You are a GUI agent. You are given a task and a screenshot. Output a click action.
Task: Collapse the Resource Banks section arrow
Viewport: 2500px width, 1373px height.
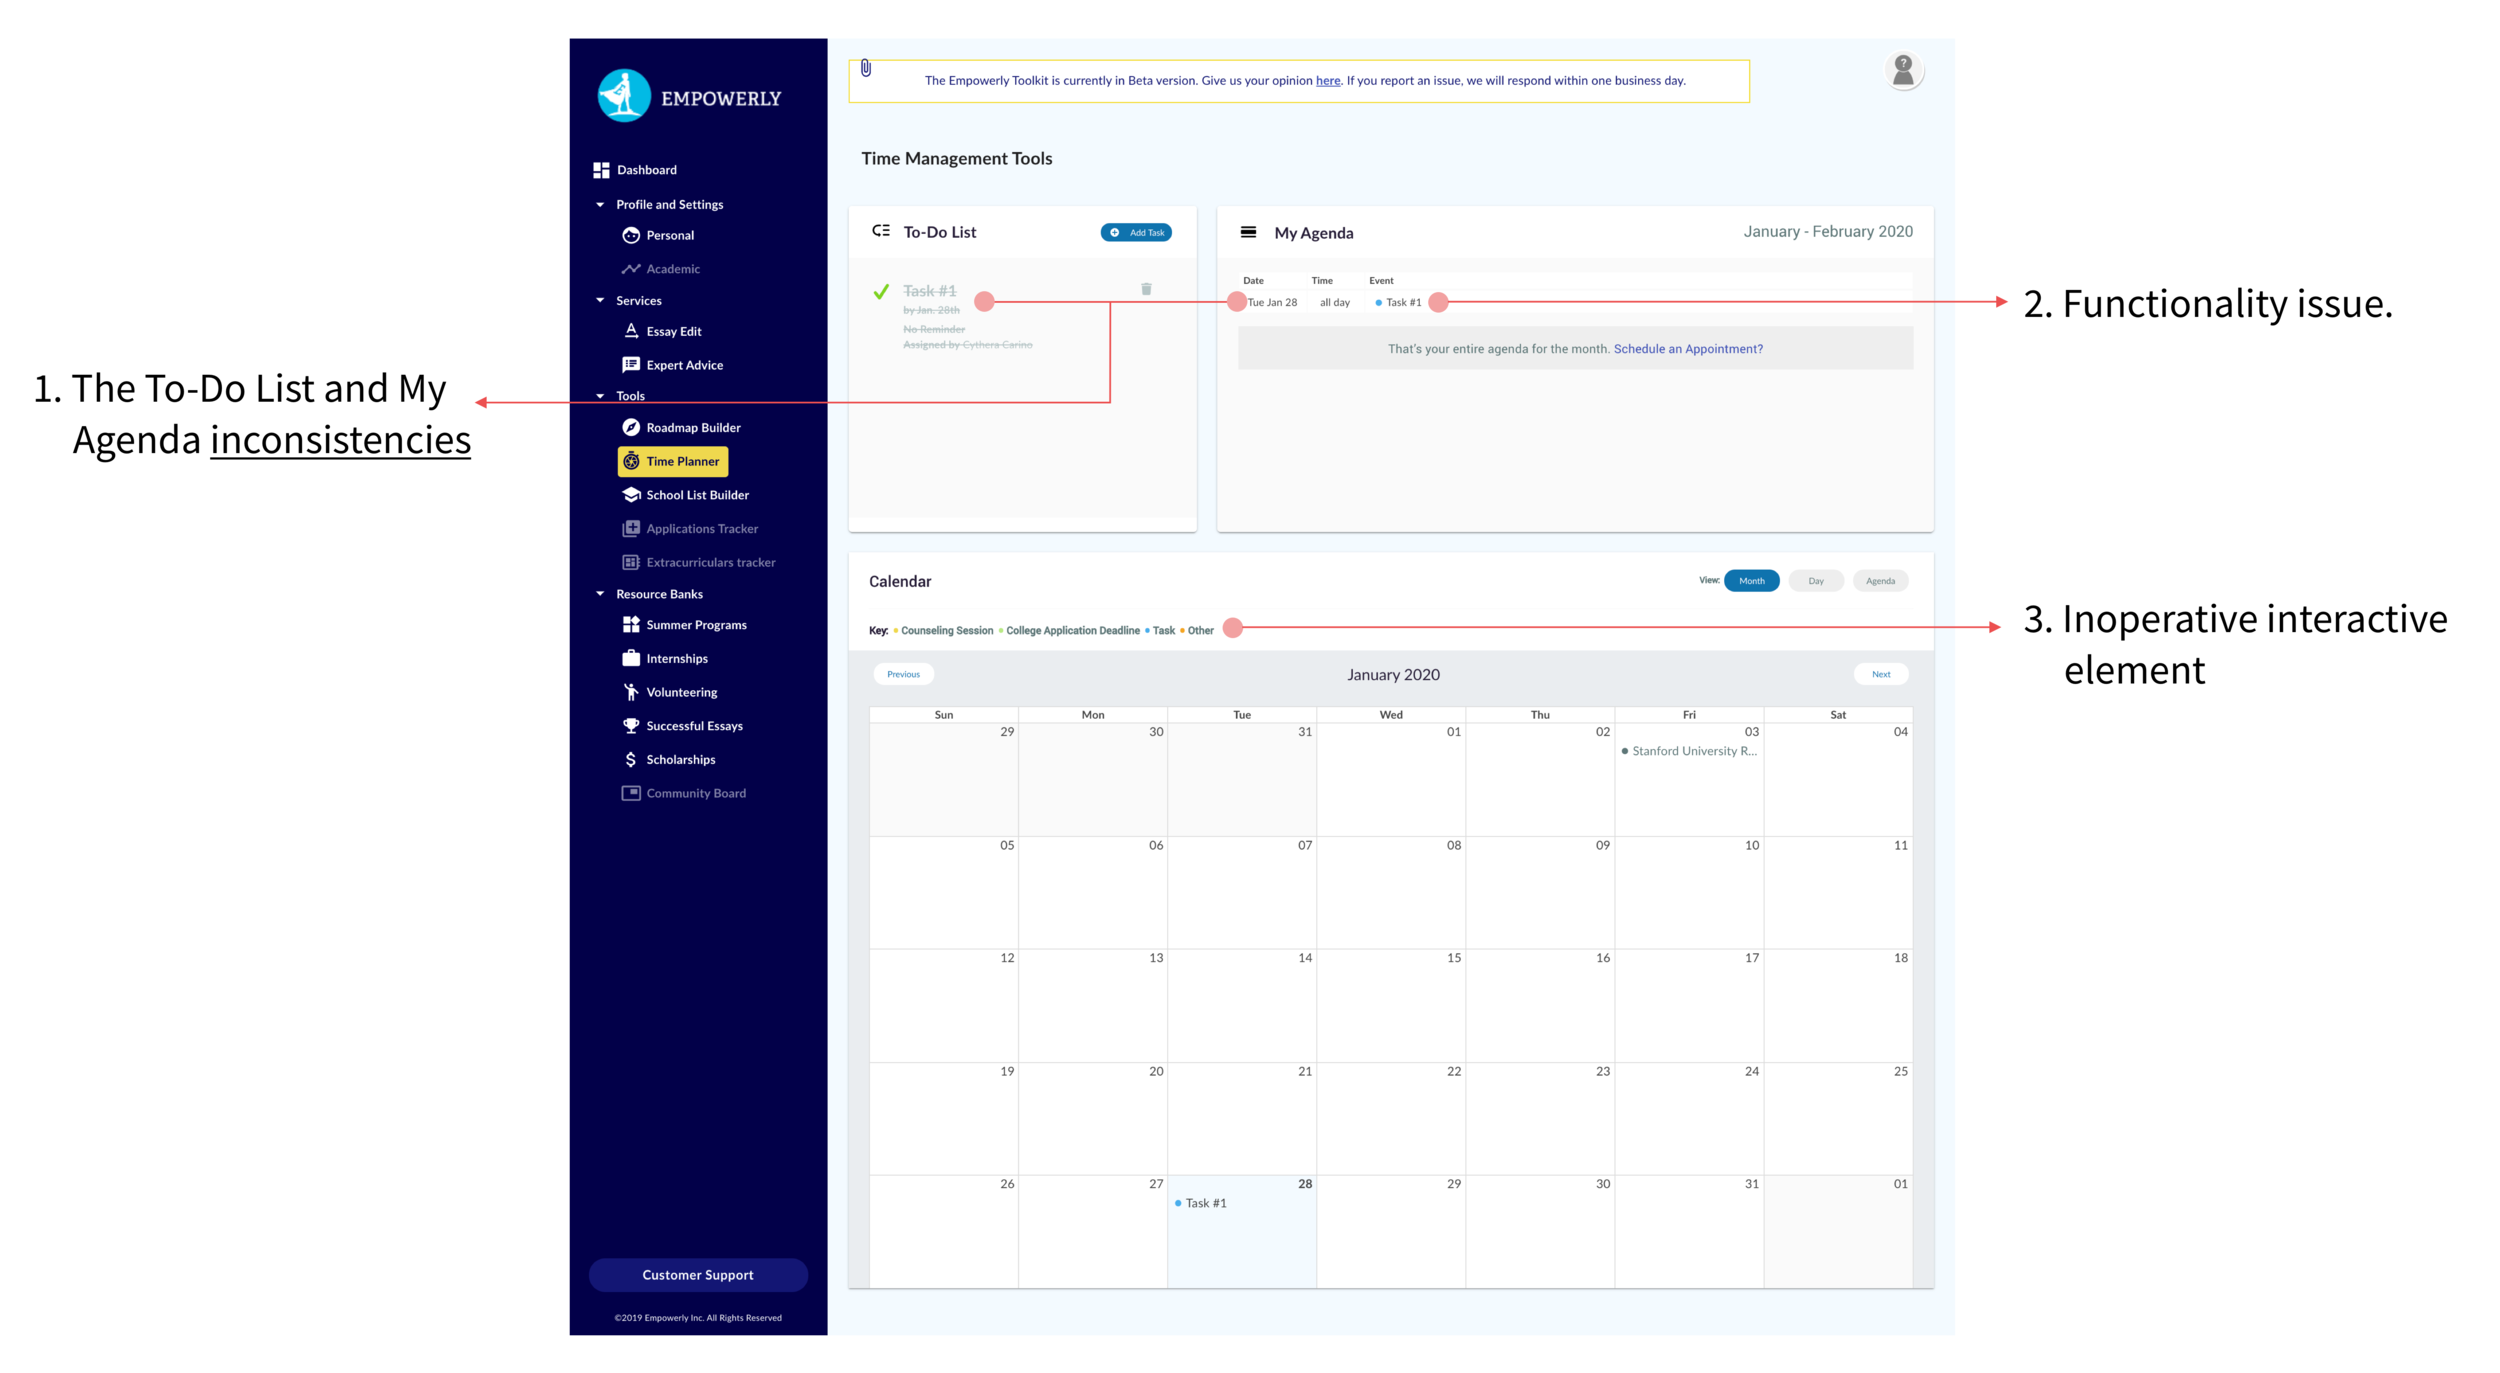click(600, 594)
